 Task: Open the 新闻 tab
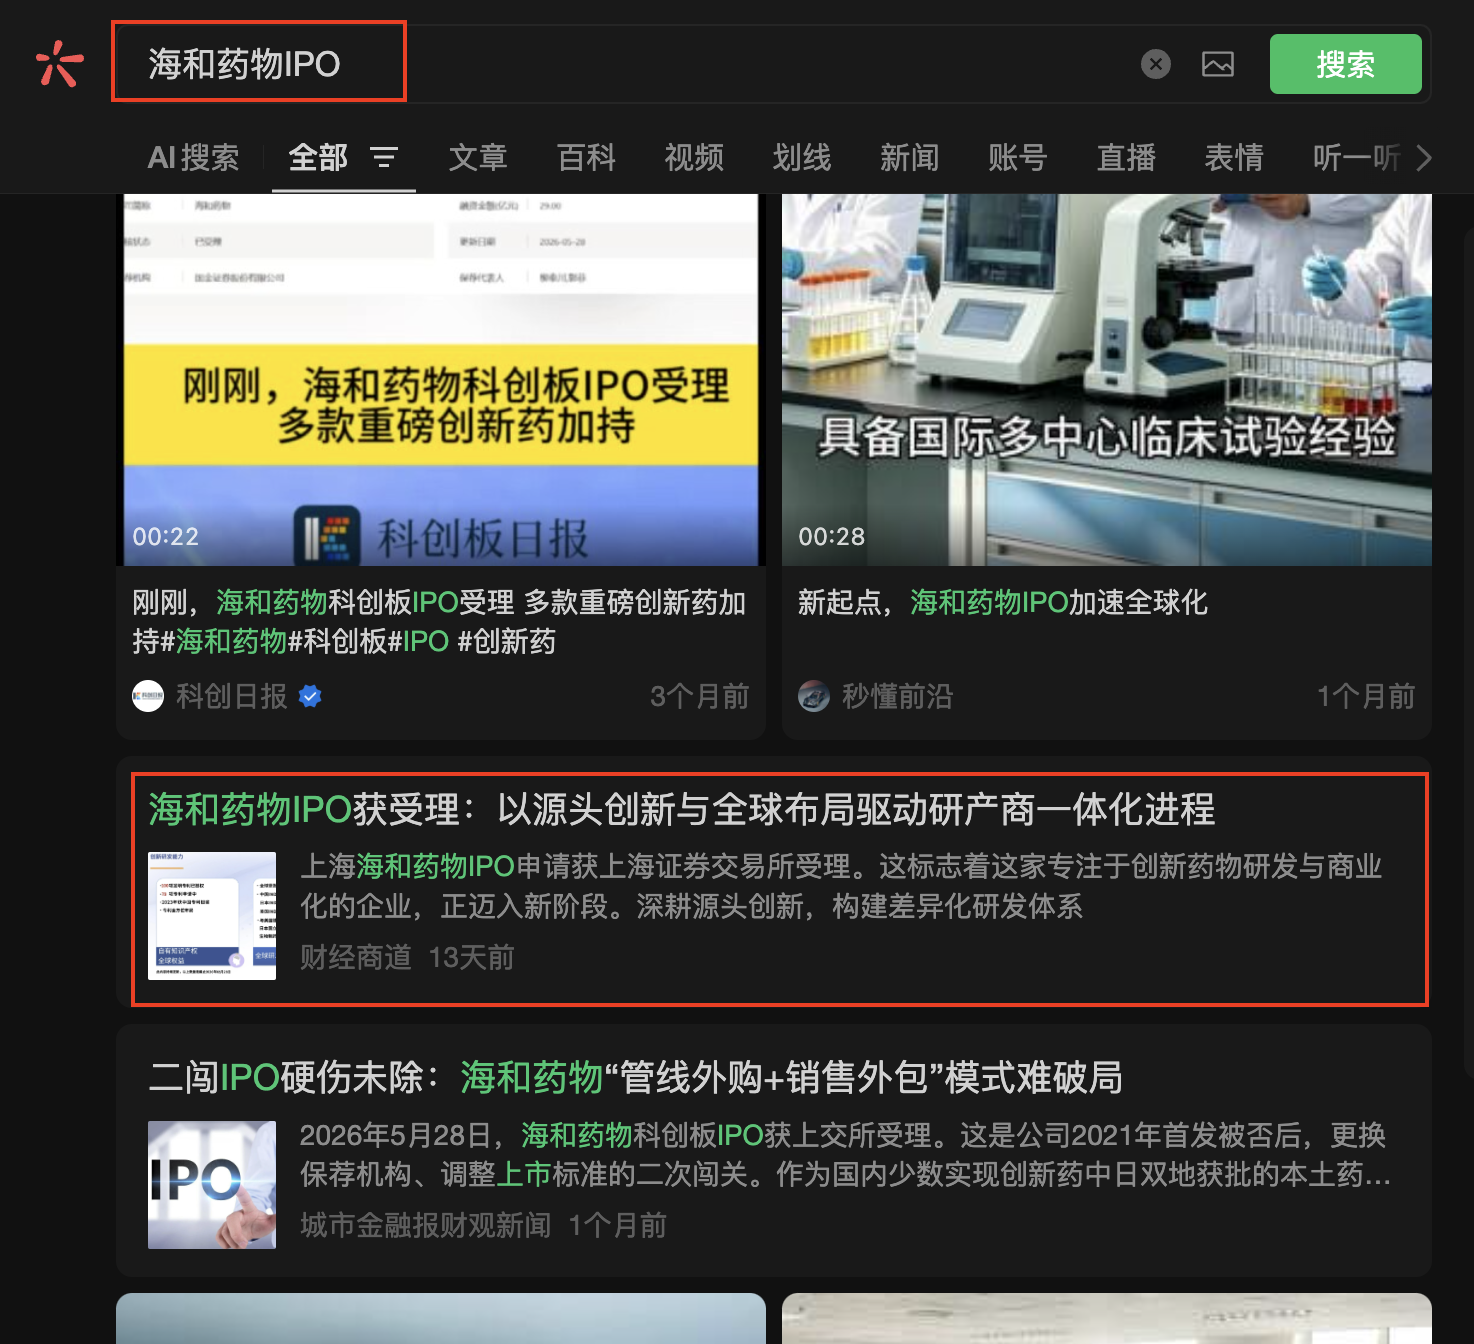coord(910,157)
